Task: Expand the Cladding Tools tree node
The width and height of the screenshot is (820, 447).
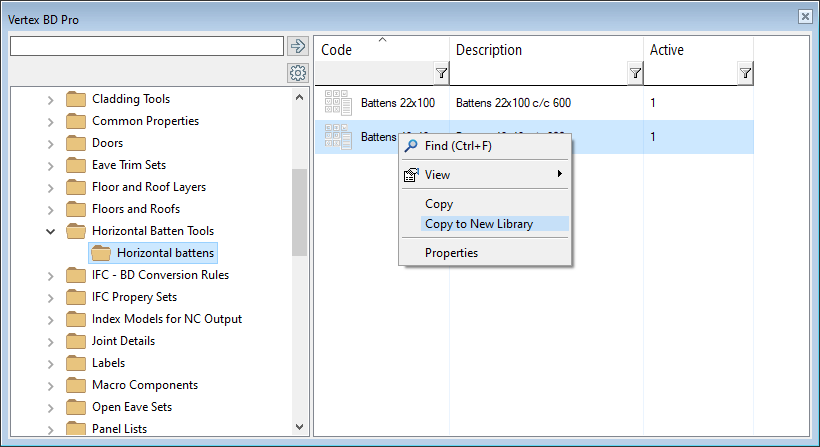Action: coord(51,99)
